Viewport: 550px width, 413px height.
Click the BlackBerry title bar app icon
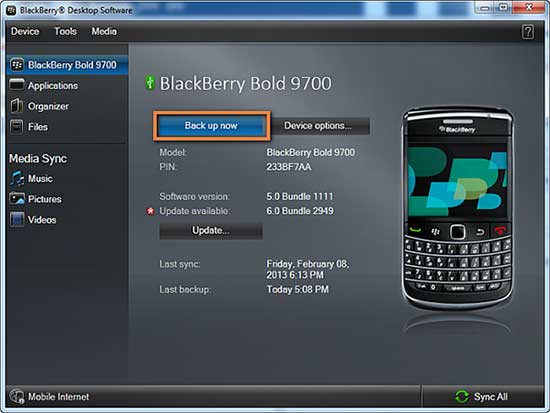[x=11, y=10]
